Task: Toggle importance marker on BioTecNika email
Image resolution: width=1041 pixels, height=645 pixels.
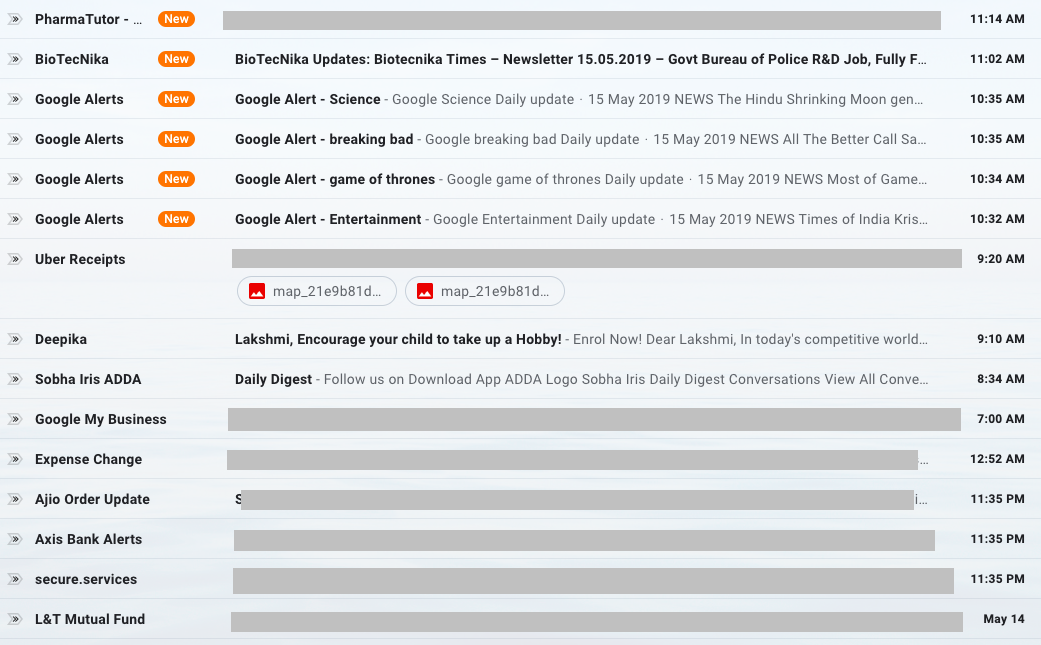Action: click(x=15, y=59)
